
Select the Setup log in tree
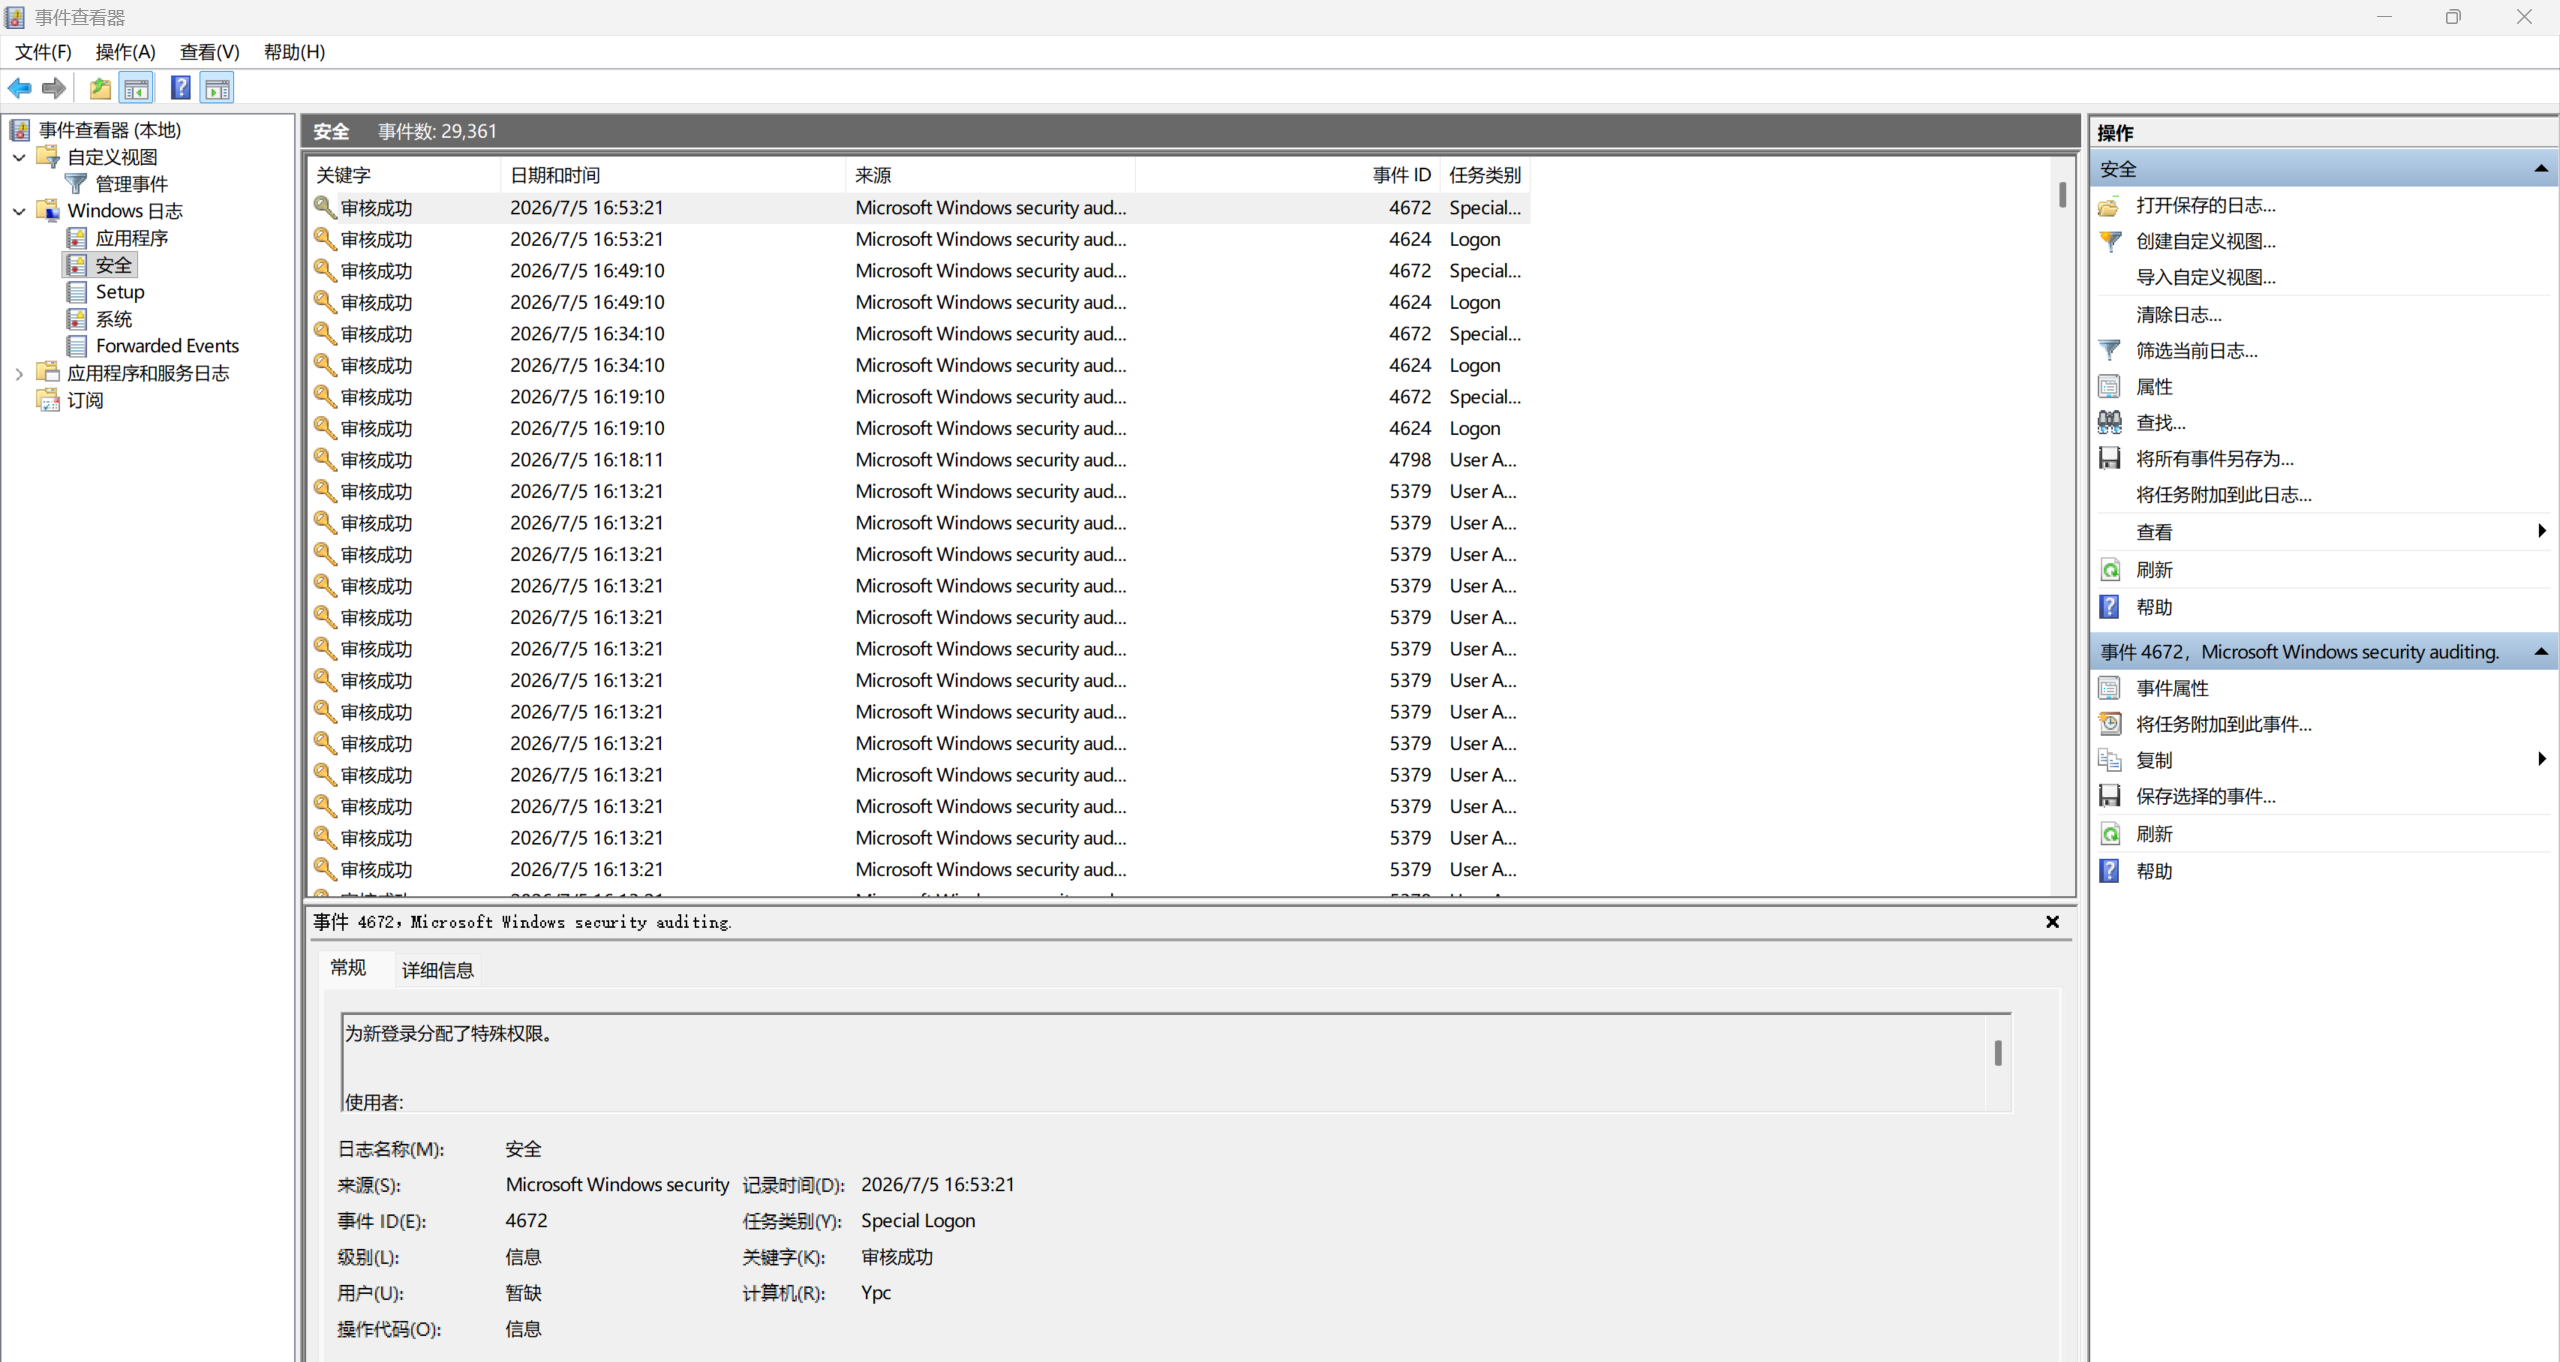tap(120, 292)
